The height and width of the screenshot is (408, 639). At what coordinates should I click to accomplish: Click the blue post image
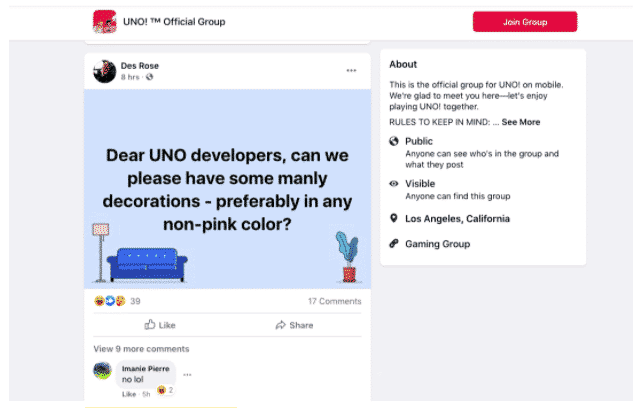(x=226, y=190)
